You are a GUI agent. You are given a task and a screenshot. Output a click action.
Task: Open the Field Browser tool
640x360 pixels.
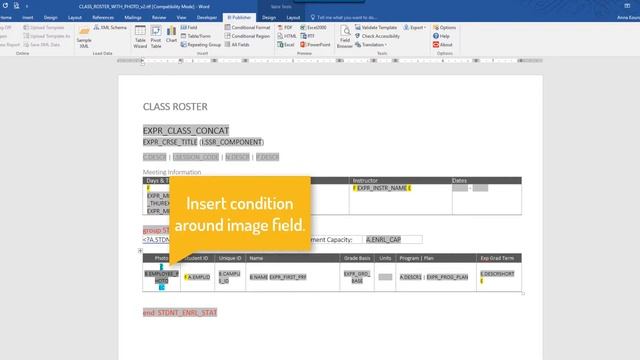[x=344, y=37]
